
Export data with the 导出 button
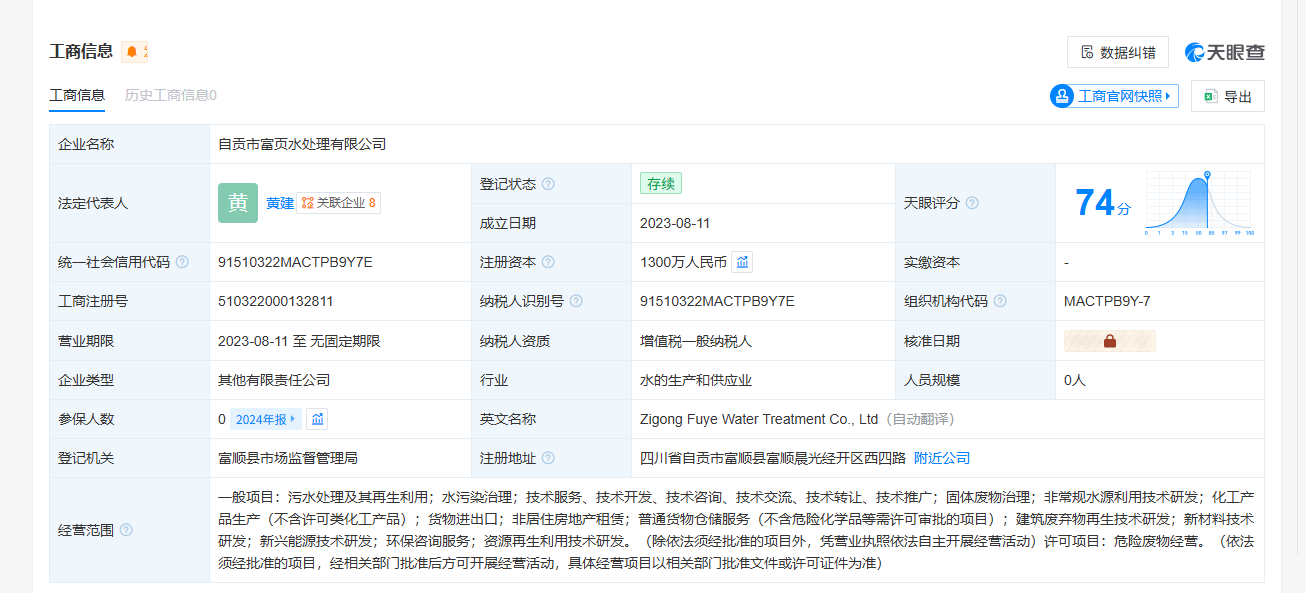tap(1228, 96)
